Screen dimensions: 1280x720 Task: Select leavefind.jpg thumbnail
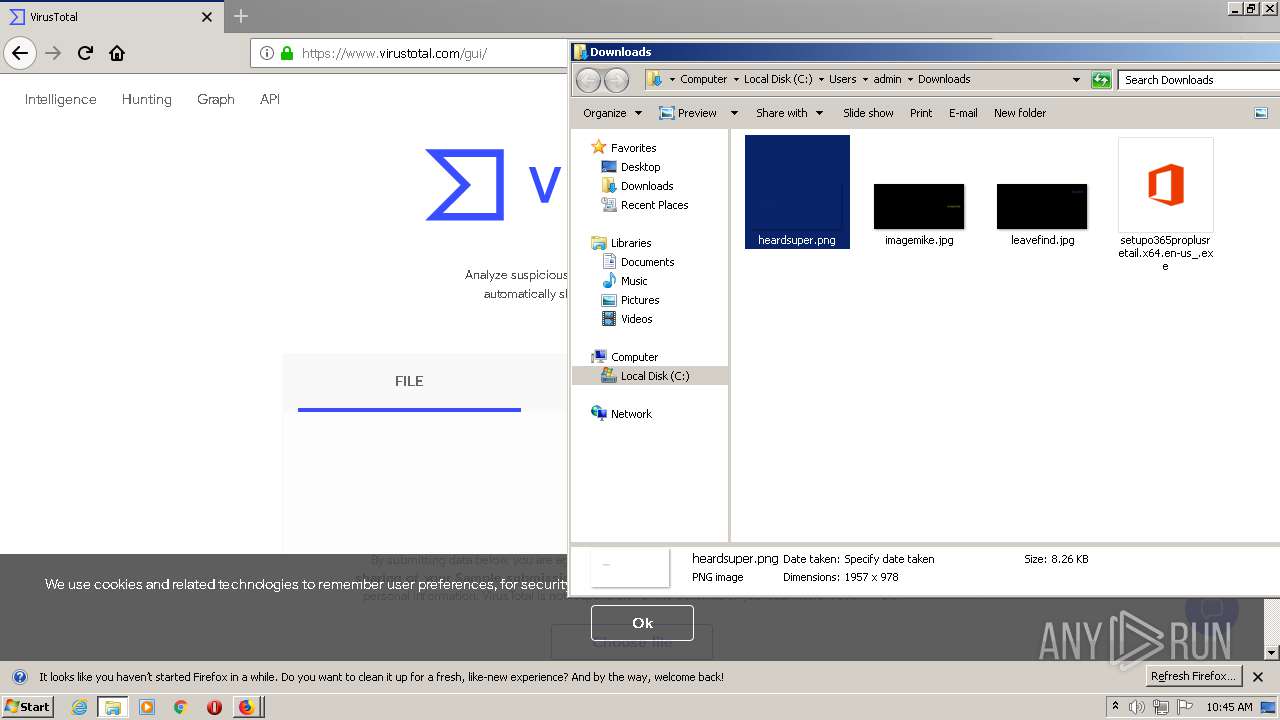(x=1042, y=207)
